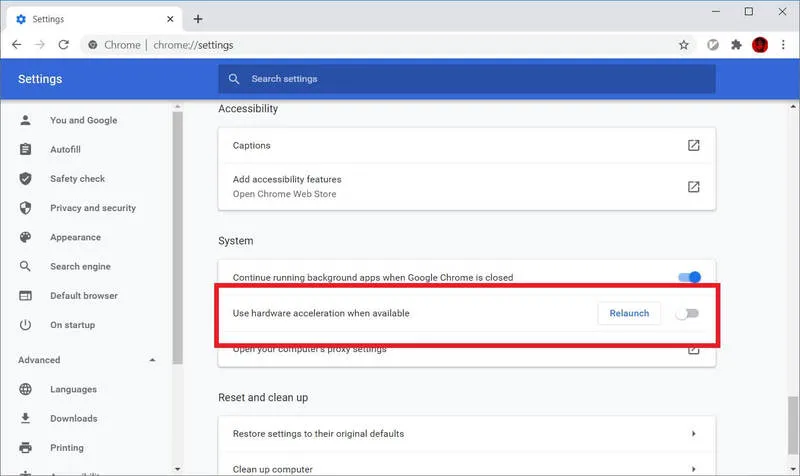Open the extensions puzzle icon

(736, 45)
